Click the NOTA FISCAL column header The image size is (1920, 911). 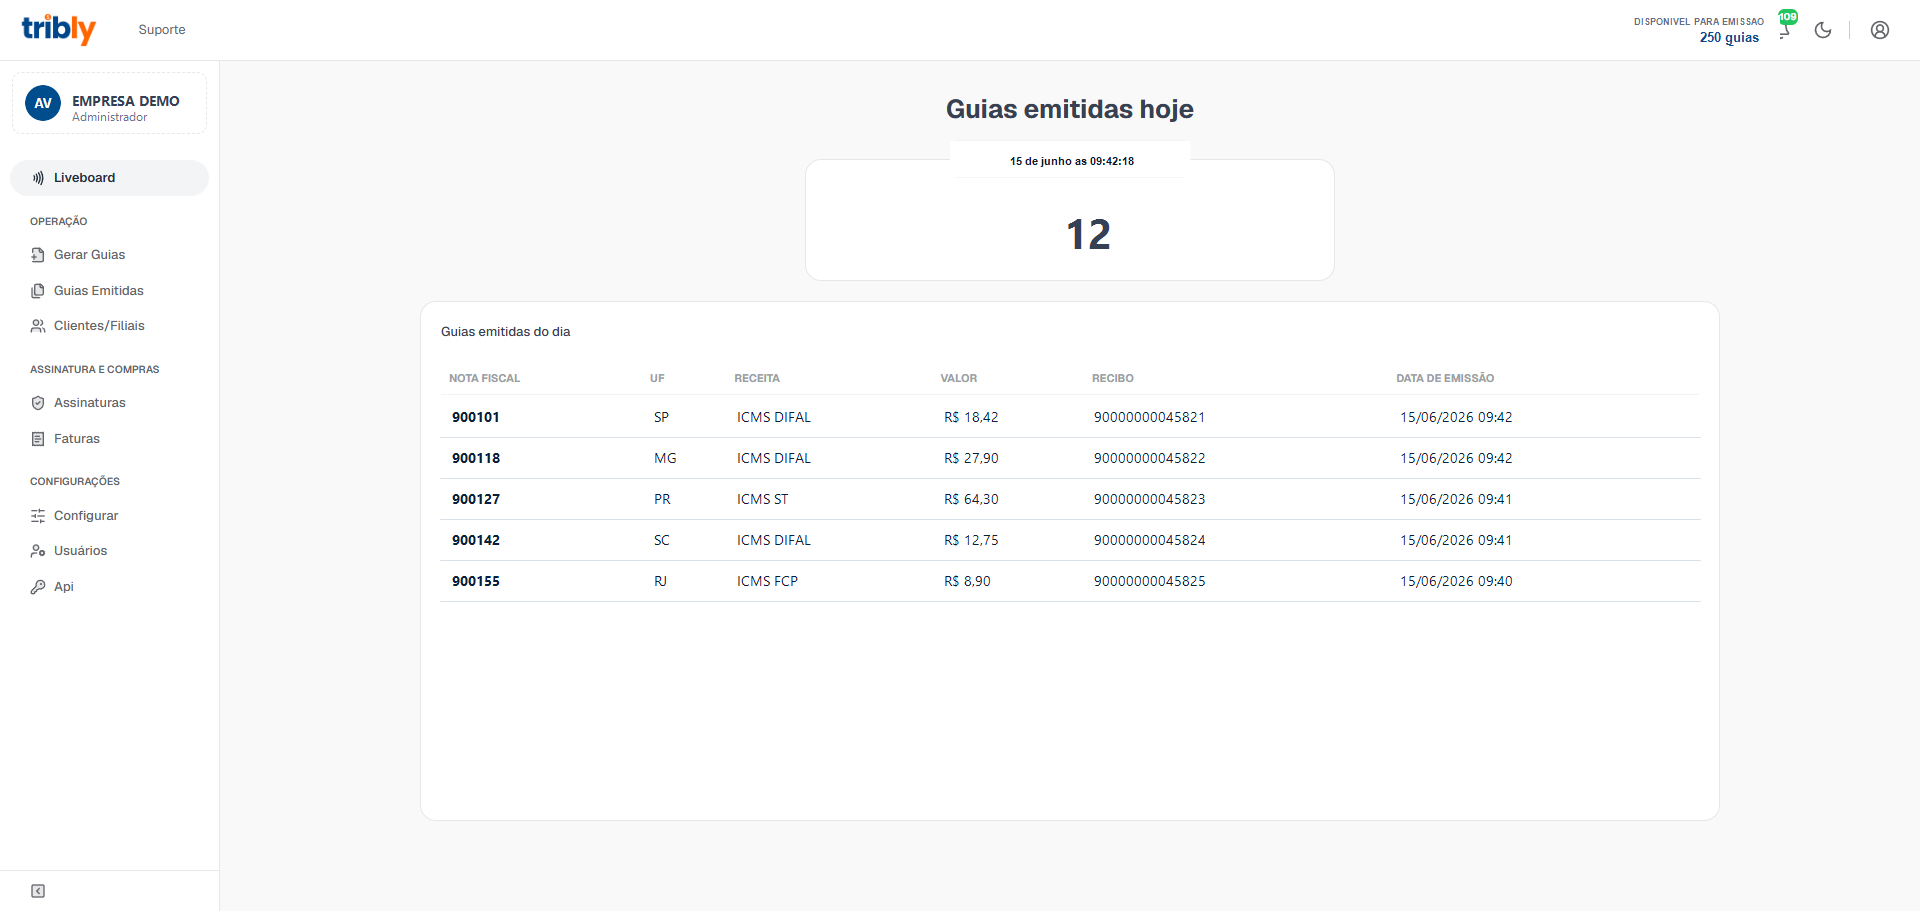(x=484, y=378)
